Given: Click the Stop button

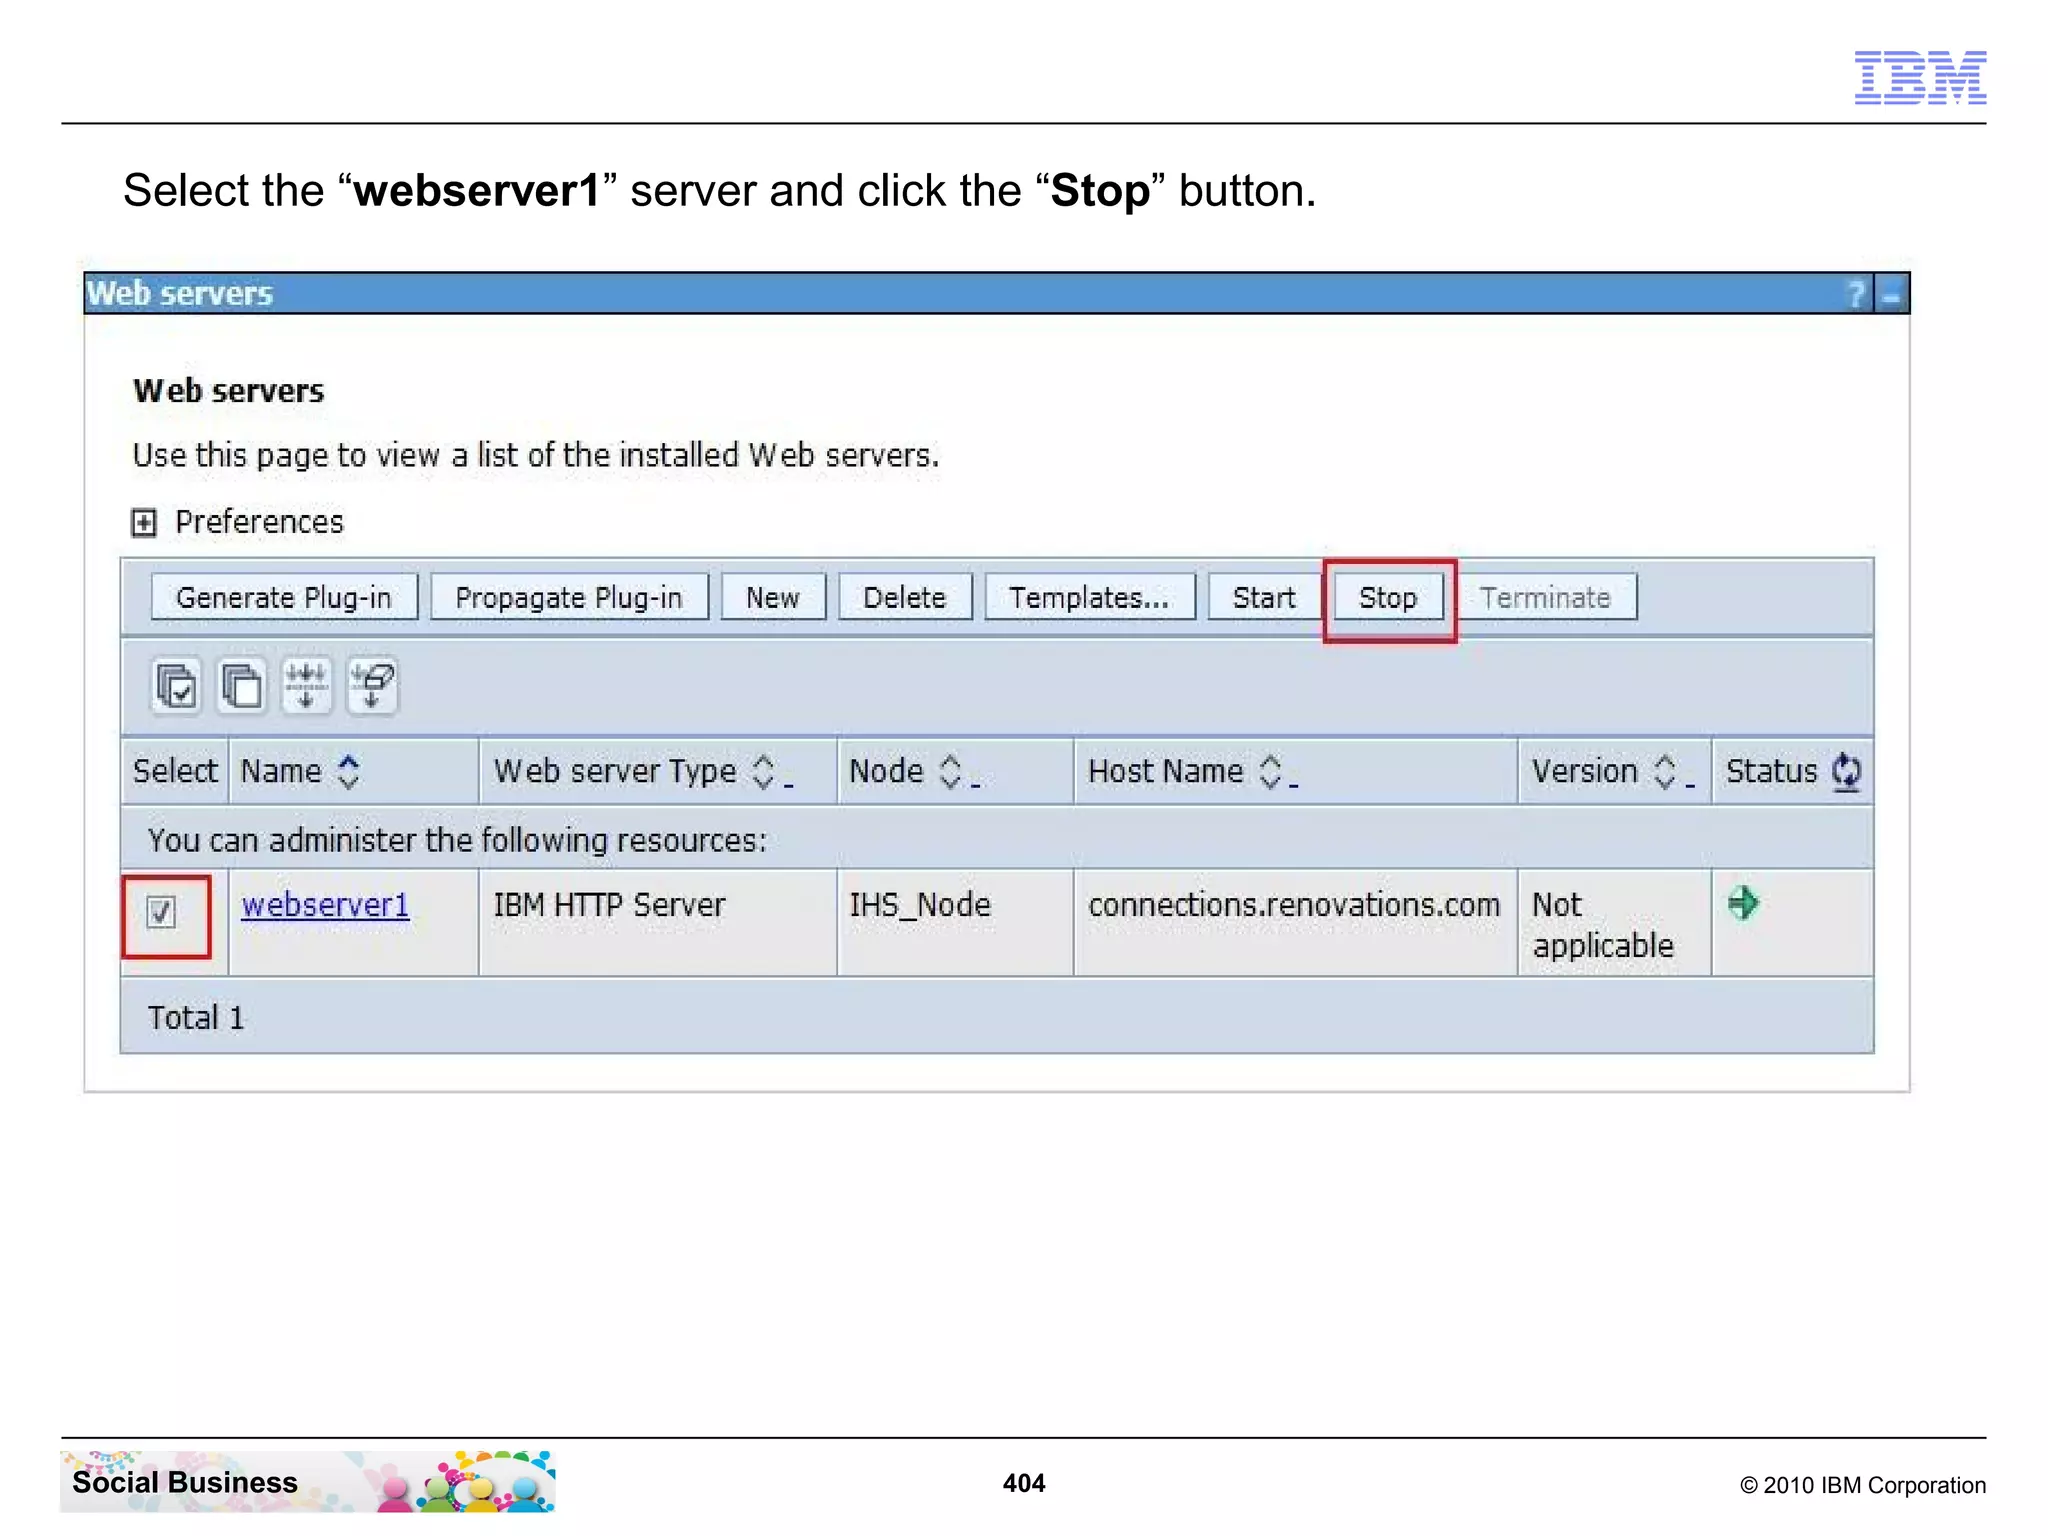Looking at the screenshot, I should tap(1388, 598).
